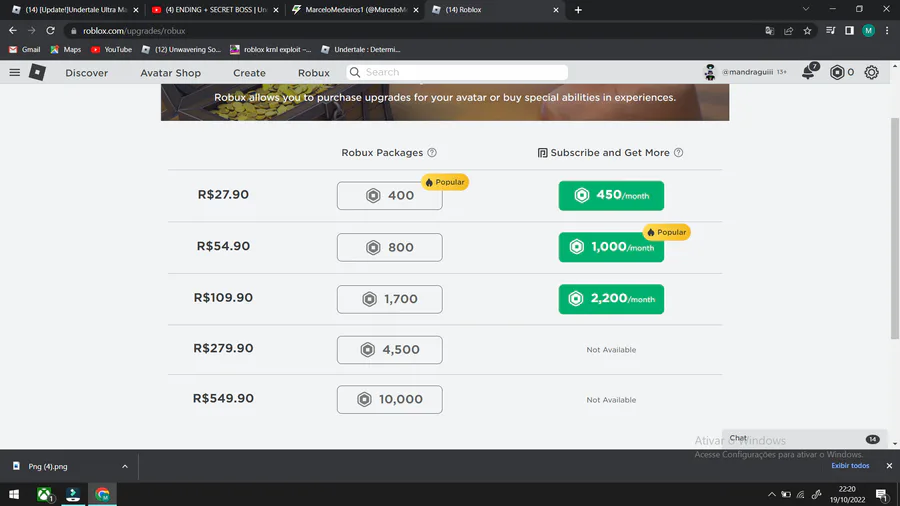Click the share page icon in address bar
Screen dimensions: 900x506
pyautogui.click(x=789, y=30)
